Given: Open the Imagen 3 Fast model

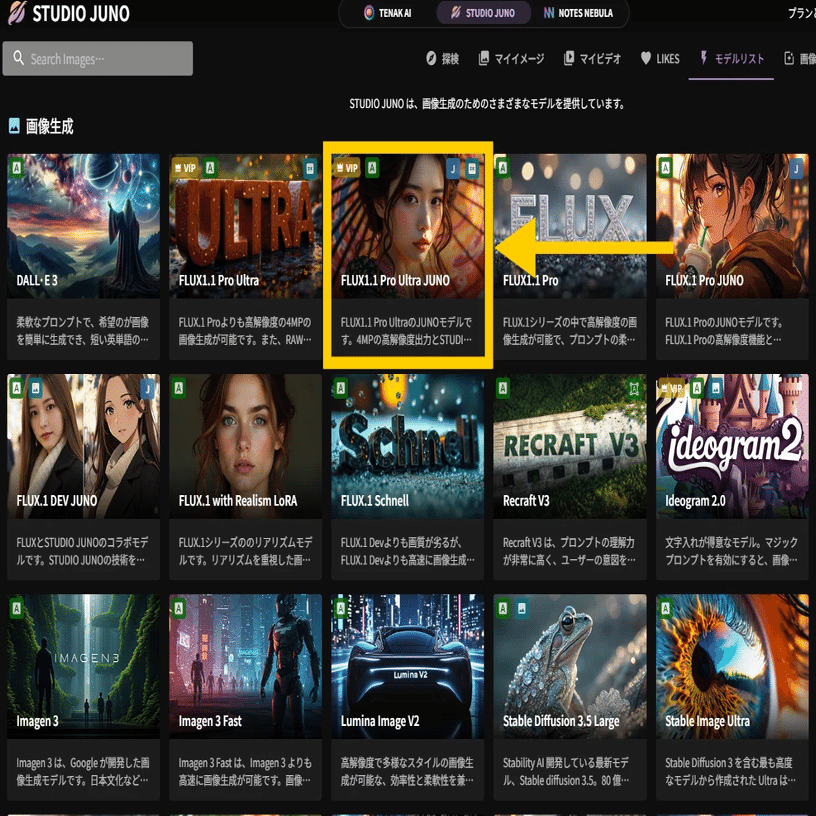Looking at the screenshot, I should tap(246, 697).
